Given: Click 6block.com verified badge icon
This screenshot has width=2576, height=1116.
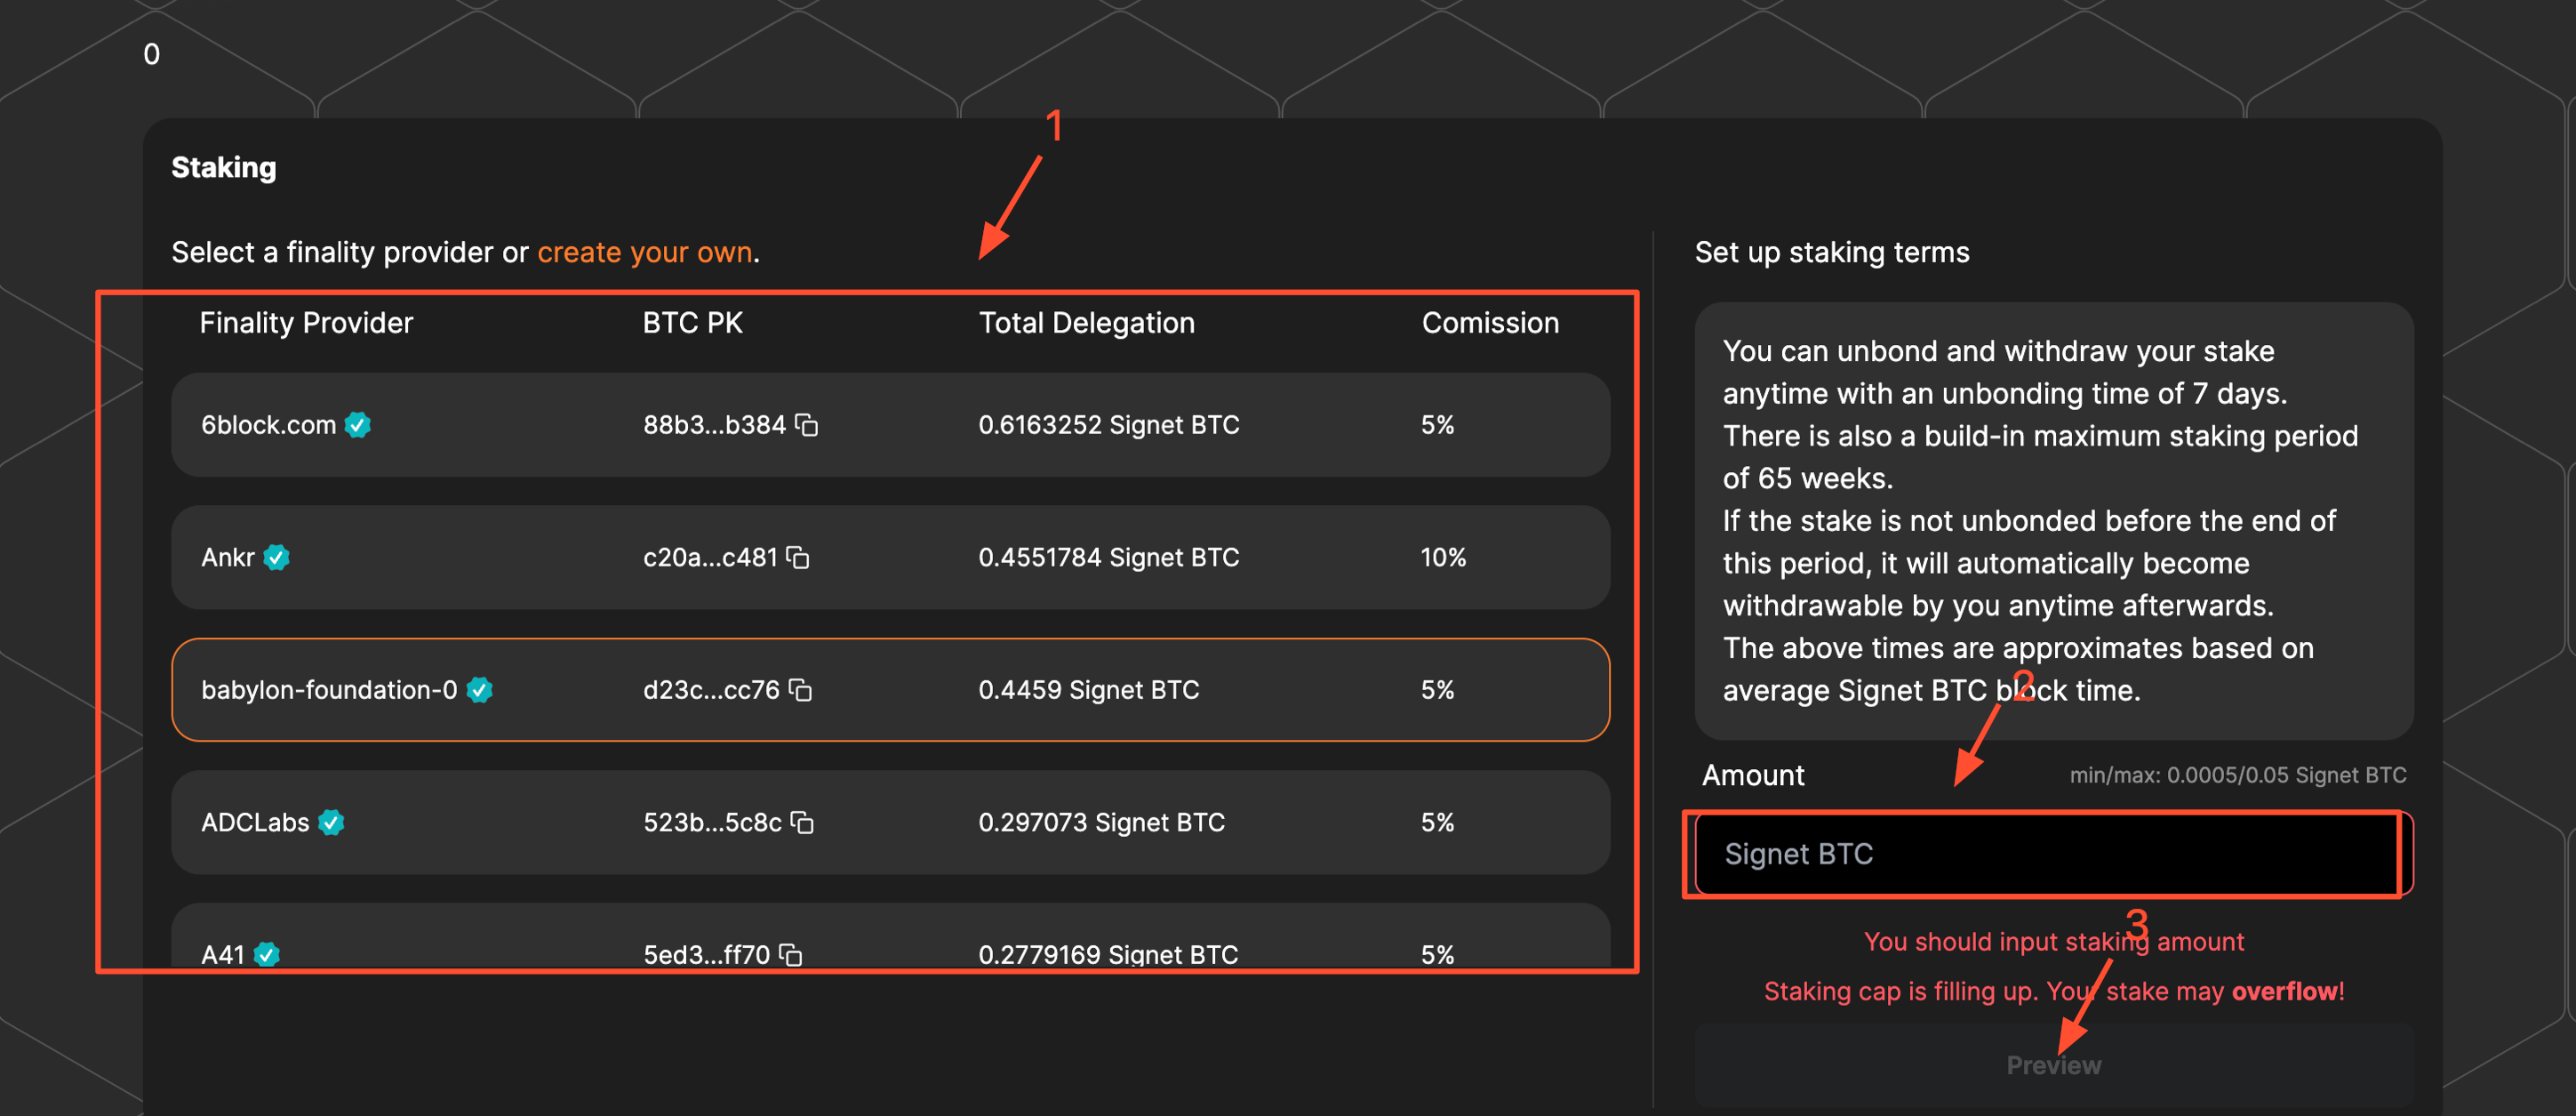Looking at the screenshot, I should click(x=358, y=426).
